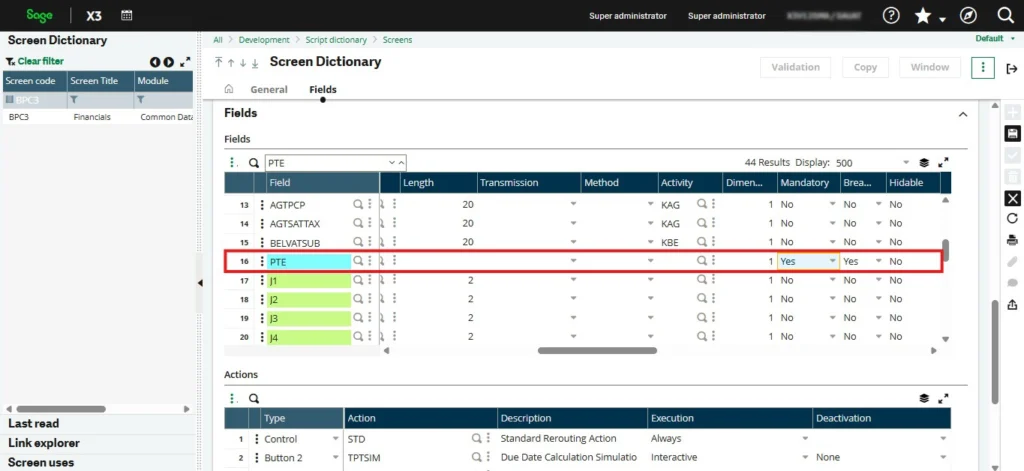Click the exit arrow icon beside Window

click(x=1012, y=67)
